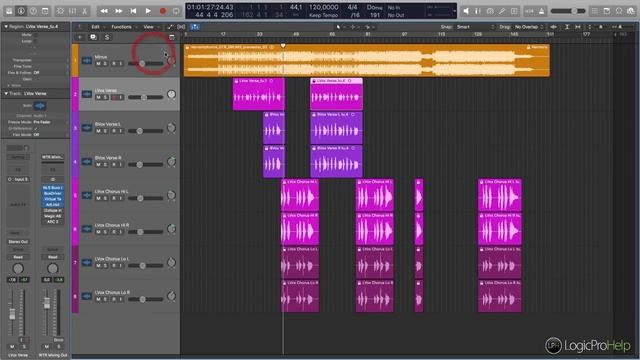Toggle the region Mute checkbox
The height and width of the screenshot is (360, 640).
click(36, 35)
